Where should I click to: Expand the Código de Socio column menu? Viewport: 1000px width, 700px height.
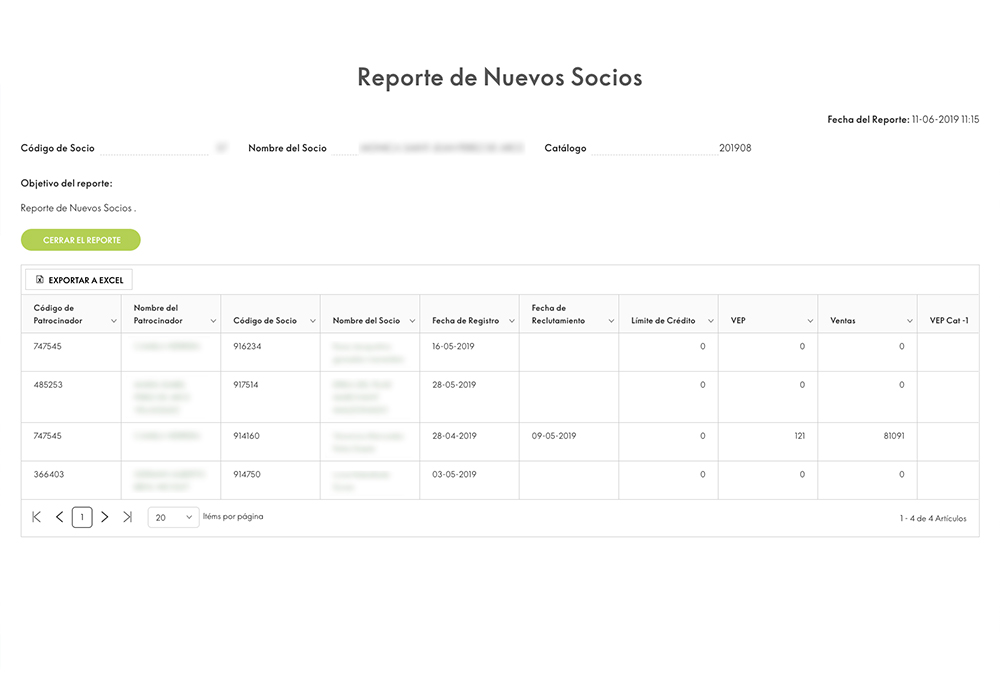312,321
